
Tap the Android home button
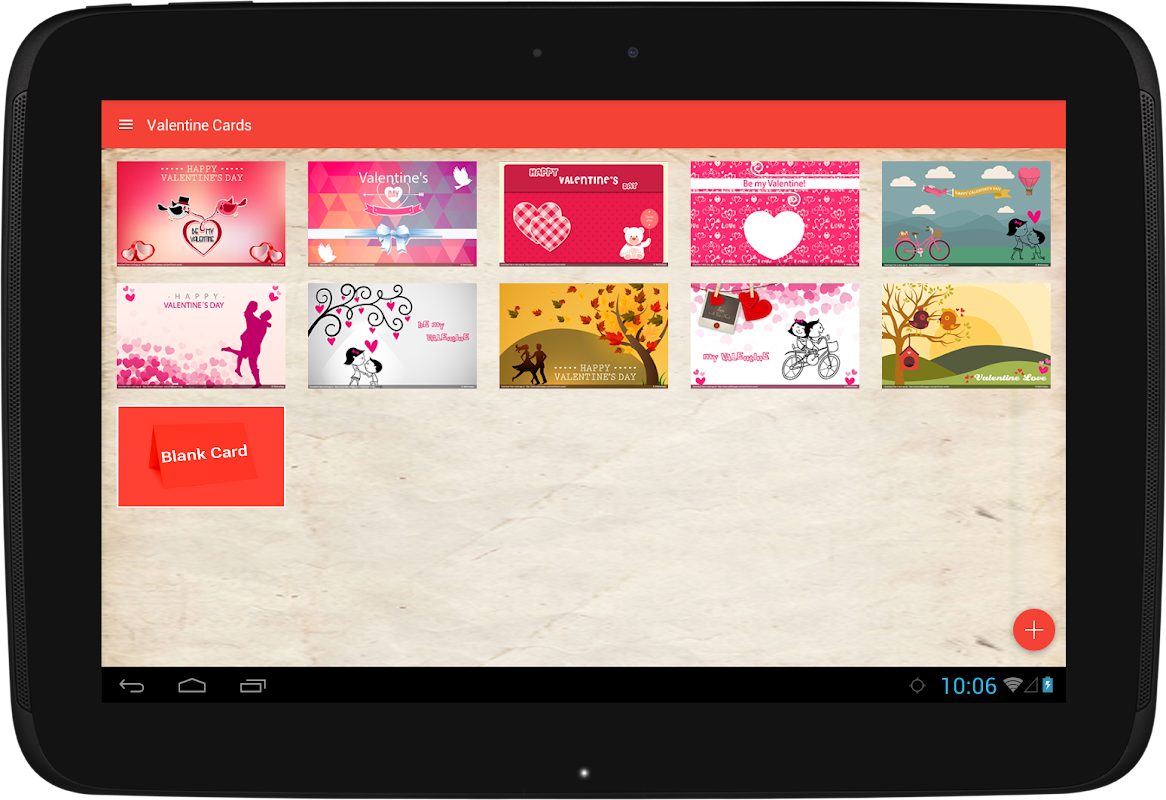tap(192, 686)
